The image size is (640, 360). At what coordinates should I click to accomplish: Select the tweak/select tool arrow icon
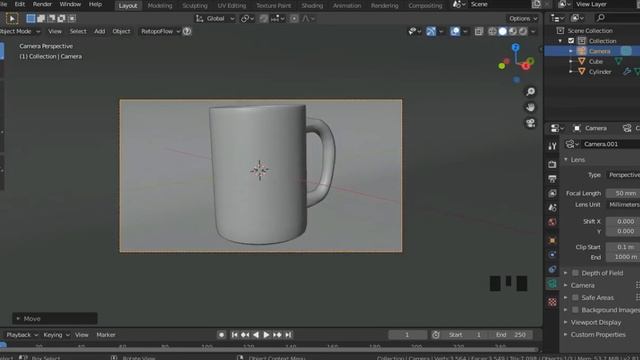tap(12, 19)
